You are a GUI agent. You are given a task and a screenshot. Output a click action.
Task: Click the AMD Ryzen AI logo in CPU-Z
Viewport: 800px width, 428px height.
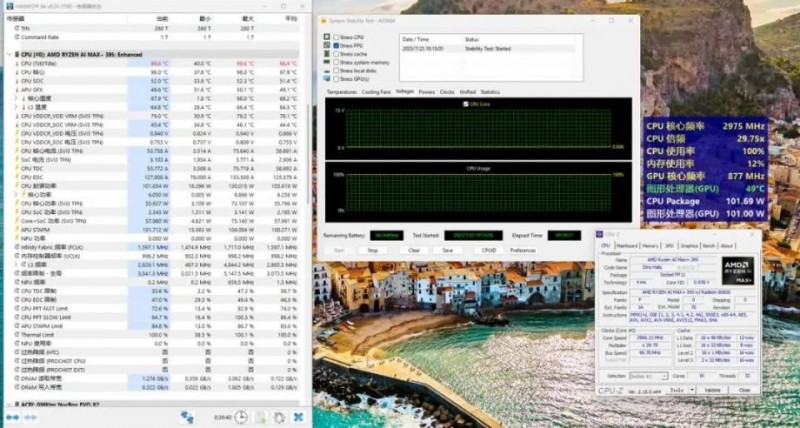coord(737,271)
